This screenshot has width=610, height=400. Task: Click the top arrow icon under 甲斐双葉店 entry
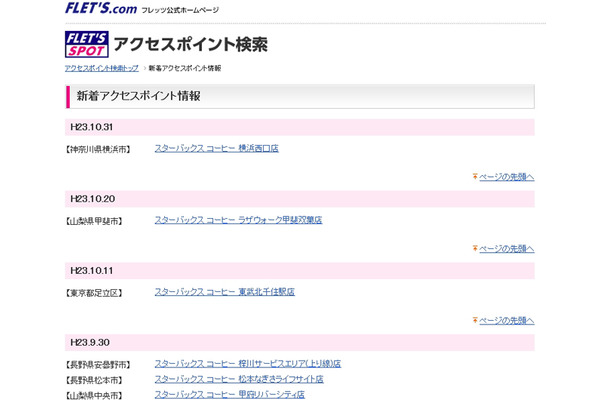pos(475,248)
